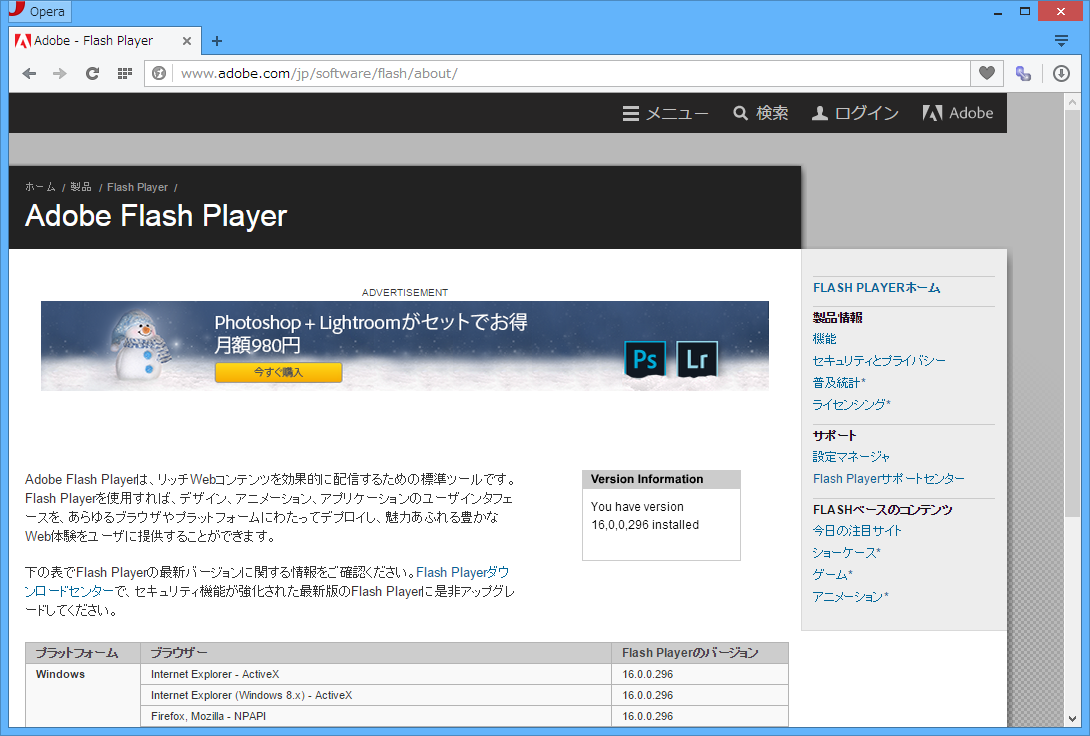Close the Adobe - Flash Player tab
This screenshot has height=736, width=1090.
(187, 41)
